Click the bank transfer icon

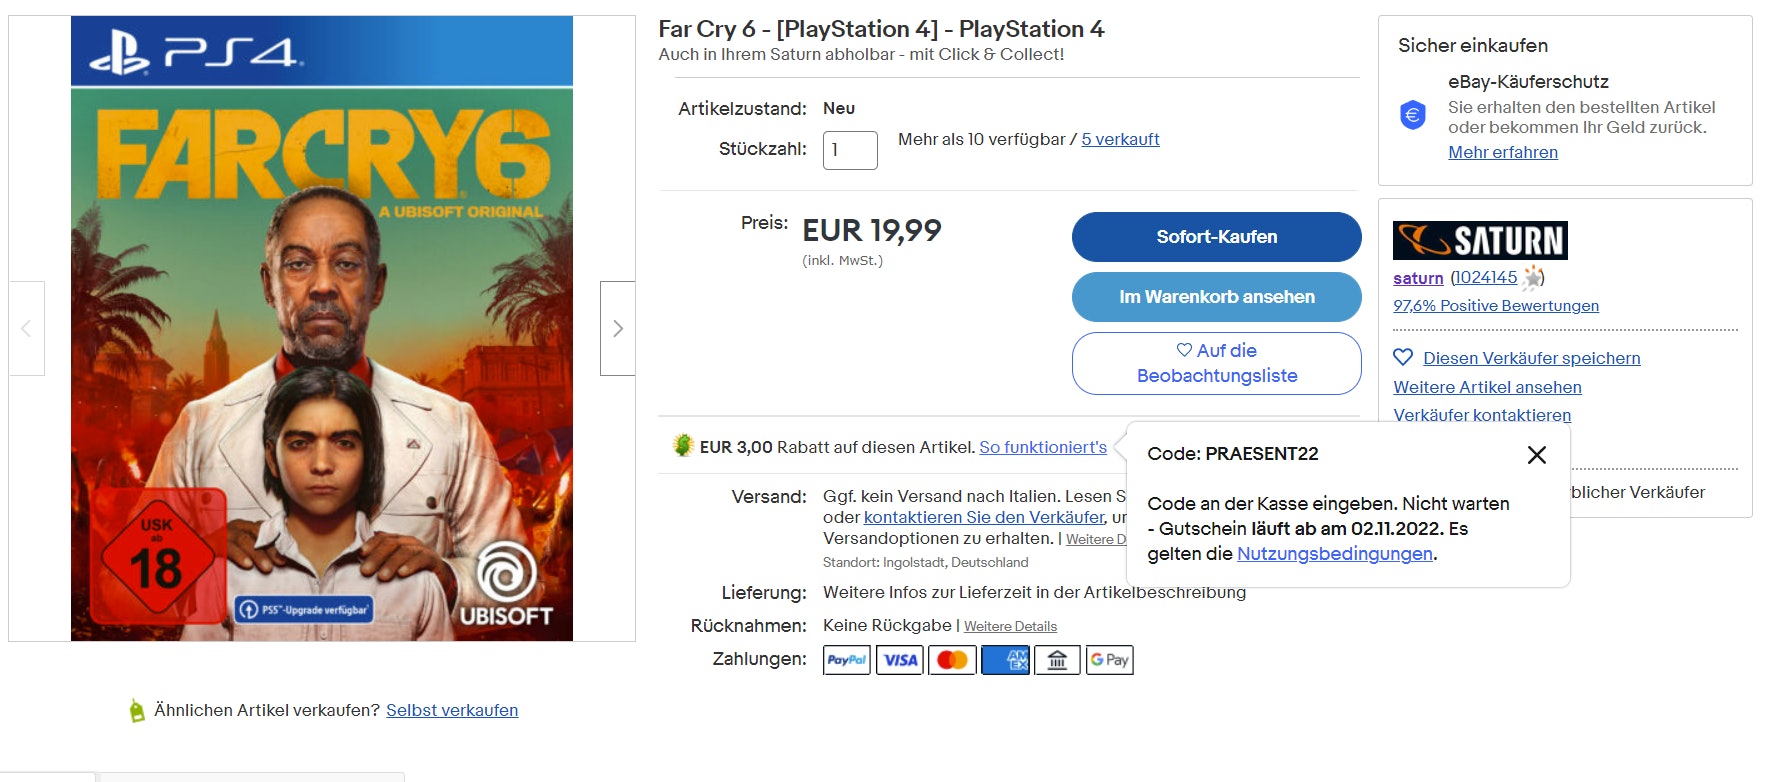click(1057, 660)
